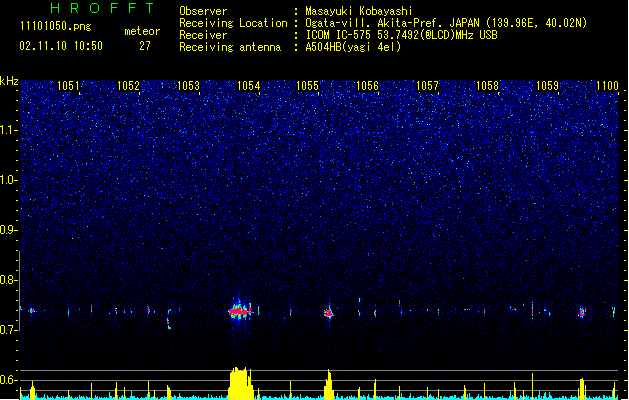Click the 1.0 kHz frequency label
The width and height of the screenshot is (629, 400).
click(8, 180)
